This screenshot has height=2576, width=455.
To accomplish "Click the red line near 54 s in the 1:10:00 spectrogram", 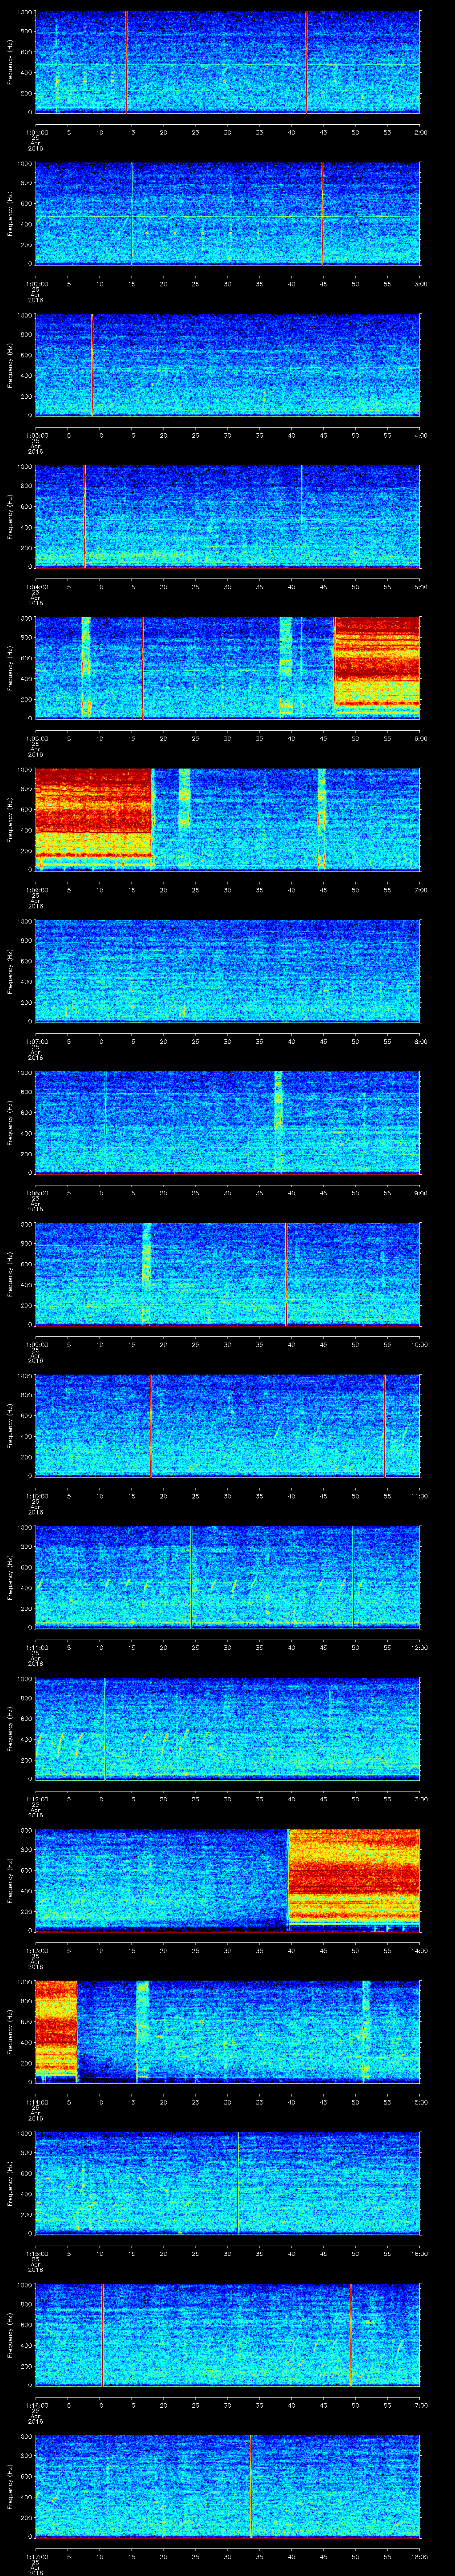I will pos(384,1426).
